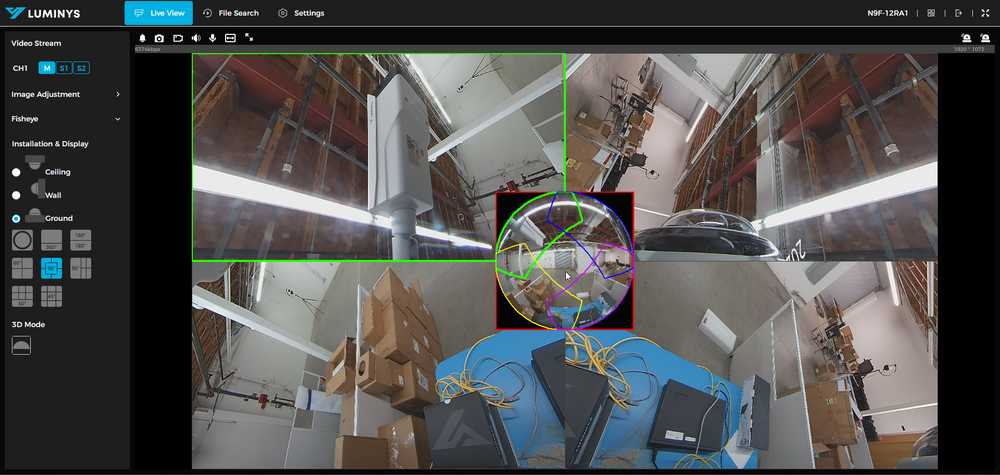The width and height of the screenshot is (1000, 475).
Task: Switch to sub stream S1
Action: [x=63, y=68]
